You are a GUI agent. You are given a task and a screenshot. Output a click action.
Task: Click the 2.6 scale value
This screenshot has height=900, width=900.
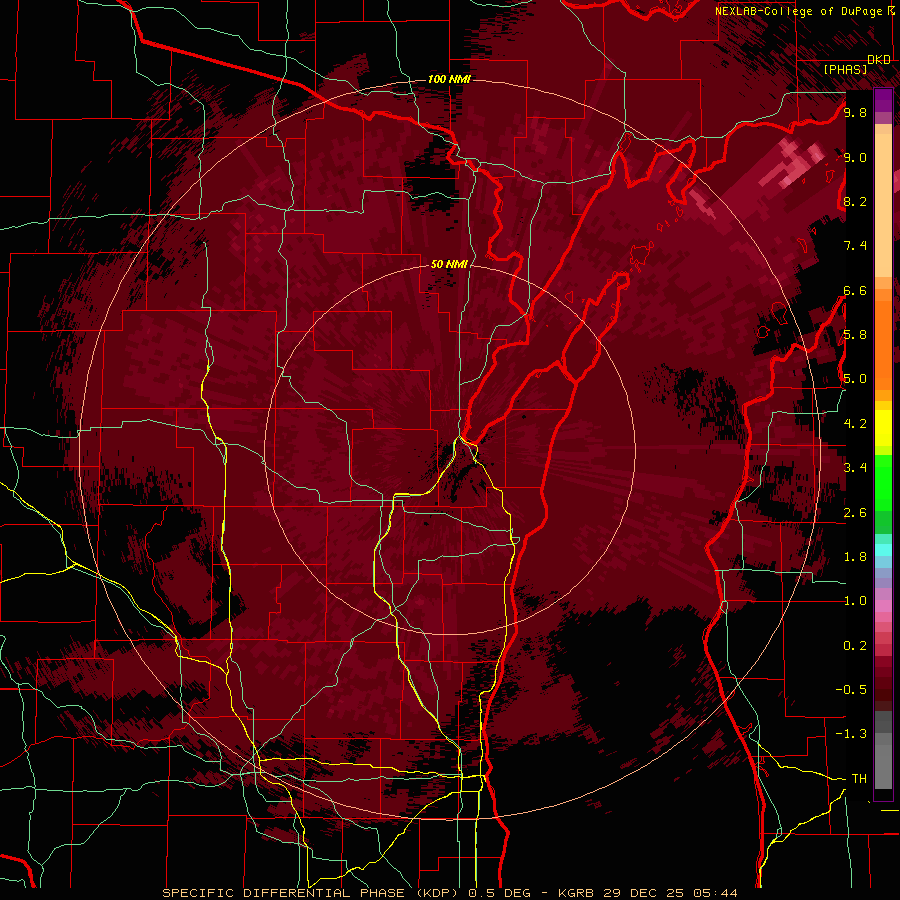855,513
